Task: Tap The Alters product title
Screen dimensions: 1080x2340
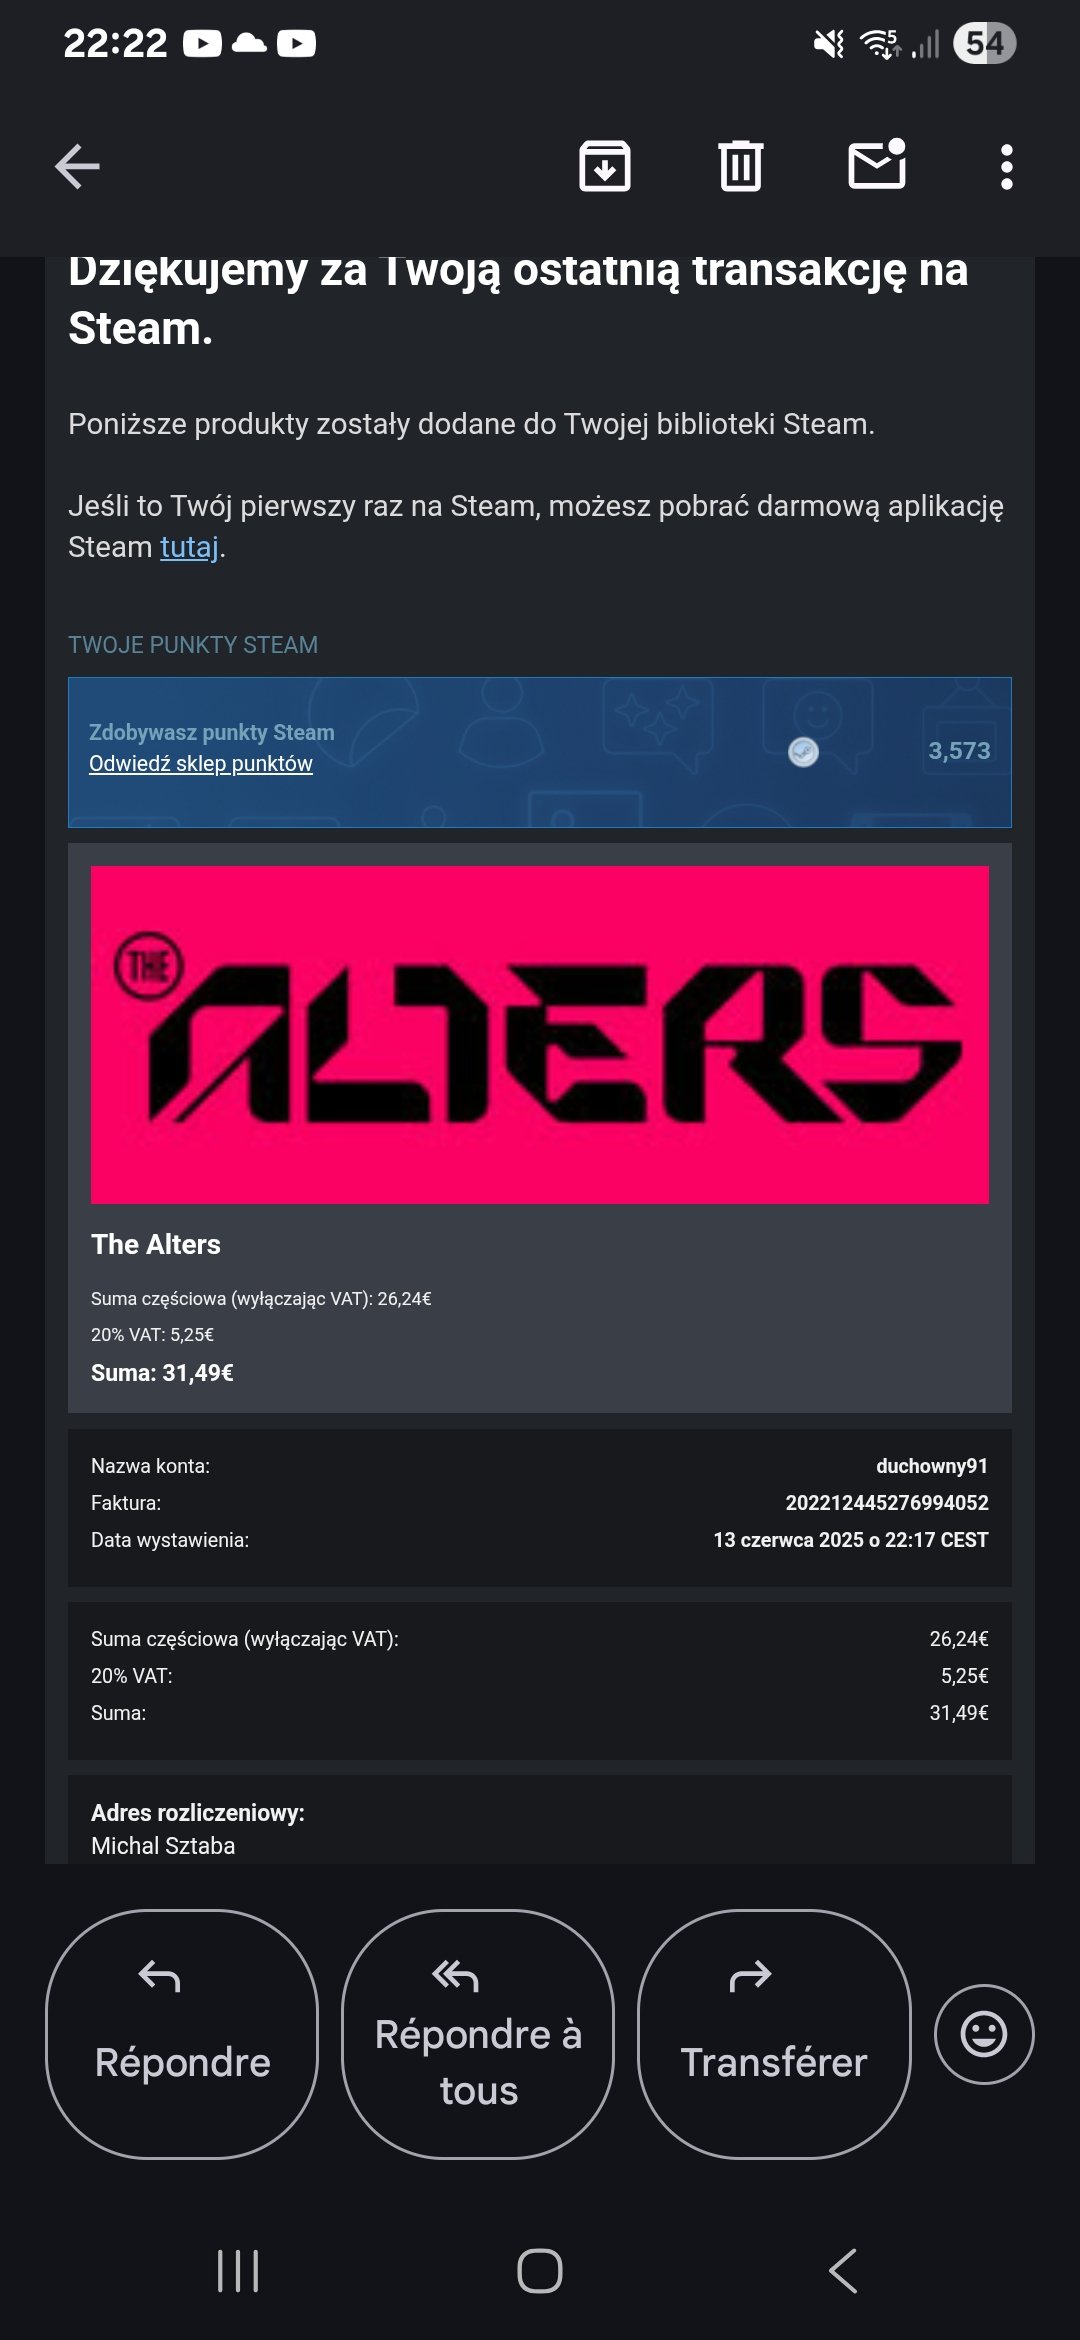Action: click(156, 1244)
